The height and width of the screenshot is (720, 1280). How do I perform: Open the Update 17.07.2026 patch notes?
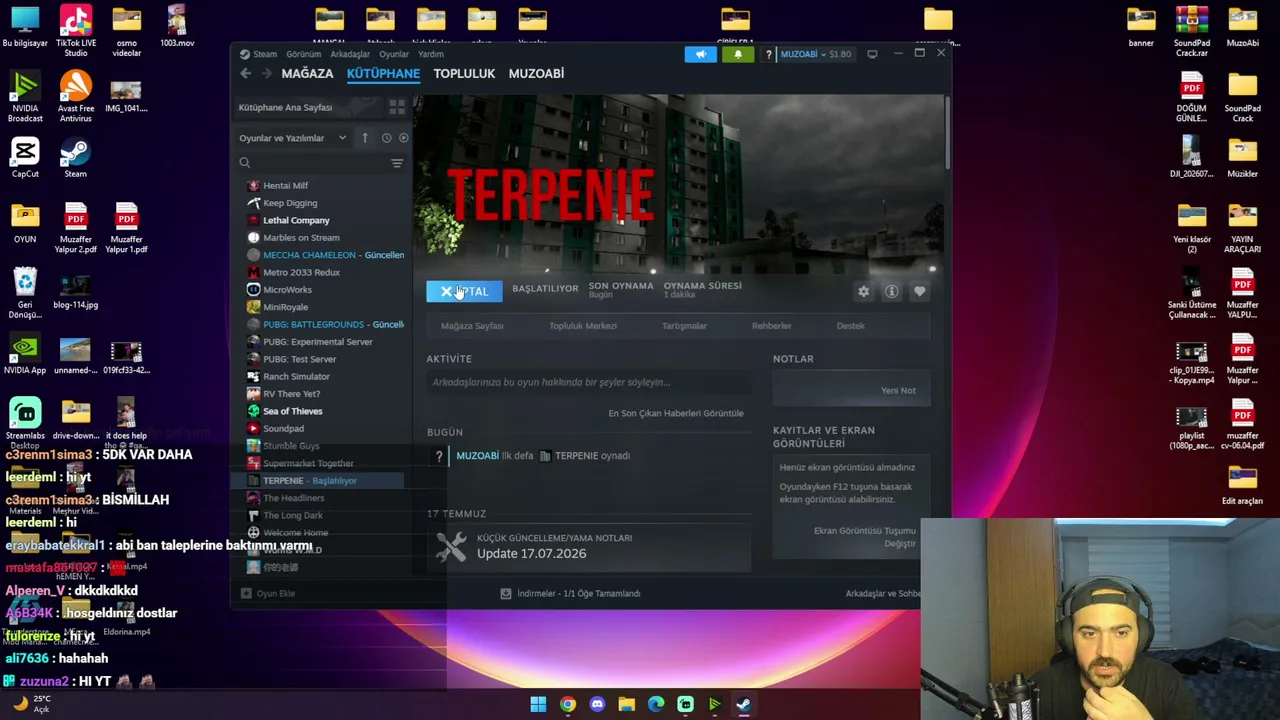click(590, 547)
